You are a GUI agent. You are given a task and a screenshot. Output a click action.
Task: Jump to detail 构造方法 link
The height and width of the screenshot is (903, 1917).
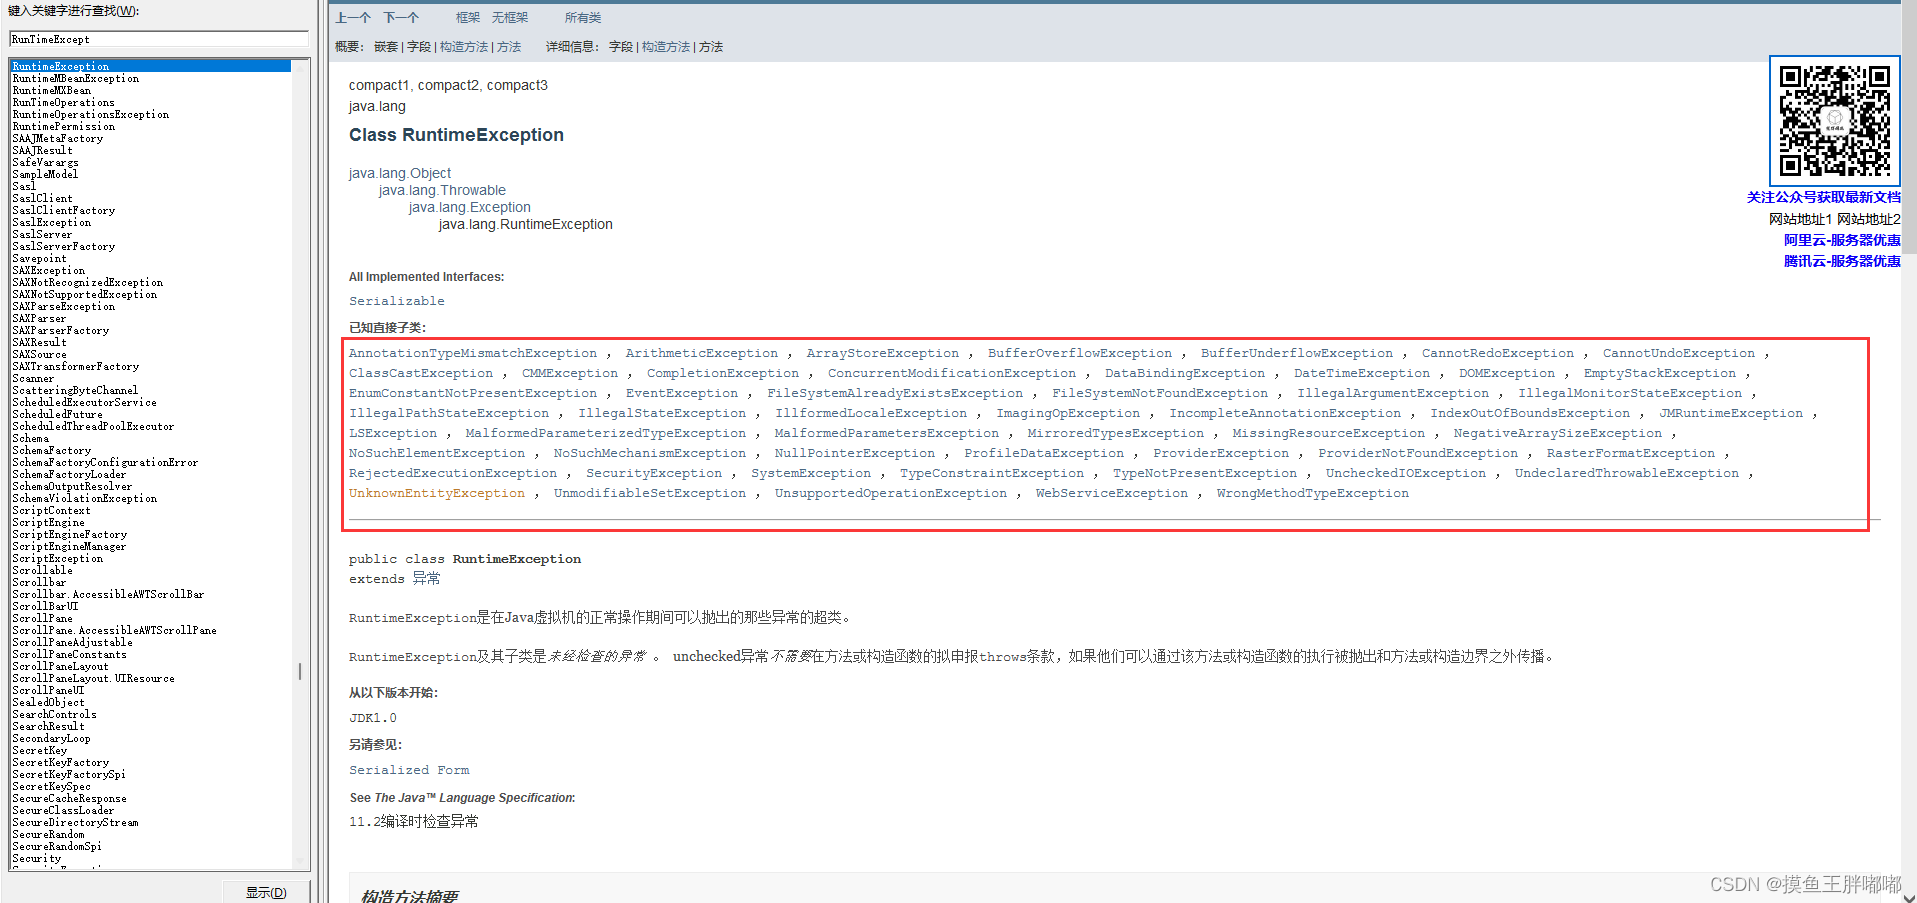click(666, 47)
